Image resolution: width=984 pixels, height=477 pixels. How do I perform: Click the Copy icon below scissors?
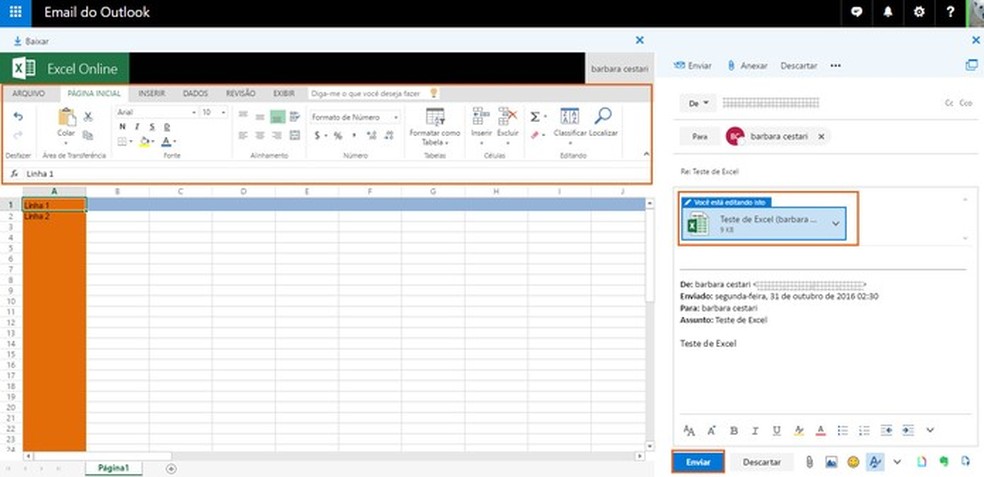pos(88,134)
